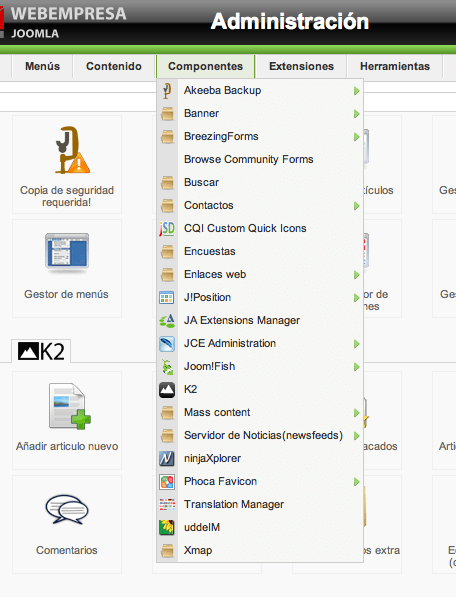Click the WEBEMPRESA JOOMLA logo
Viewport: 456px width, 597px height.
click(x=64, y=22)
